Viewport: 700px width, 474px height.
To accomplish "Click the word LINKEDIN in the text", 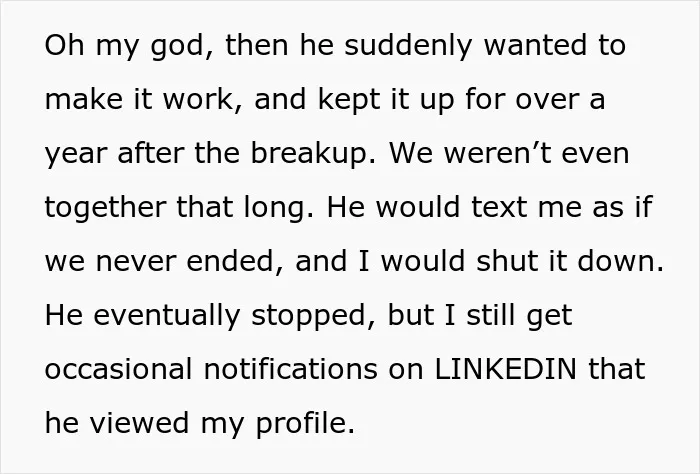I will (x=505, y=369).
